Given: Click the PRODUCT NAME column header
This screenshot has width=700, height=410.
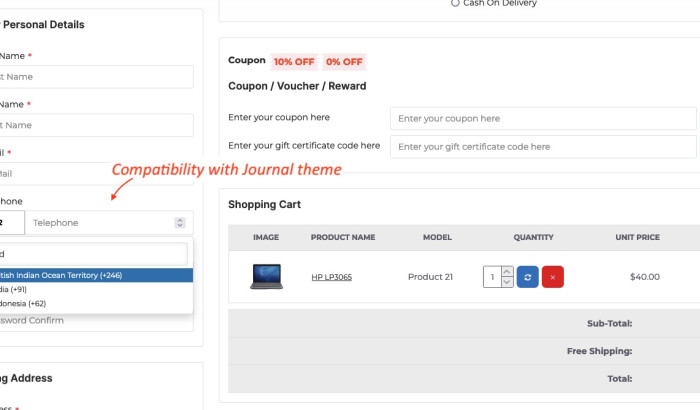Looking at the screenshot, I should (x=343, y=237).
